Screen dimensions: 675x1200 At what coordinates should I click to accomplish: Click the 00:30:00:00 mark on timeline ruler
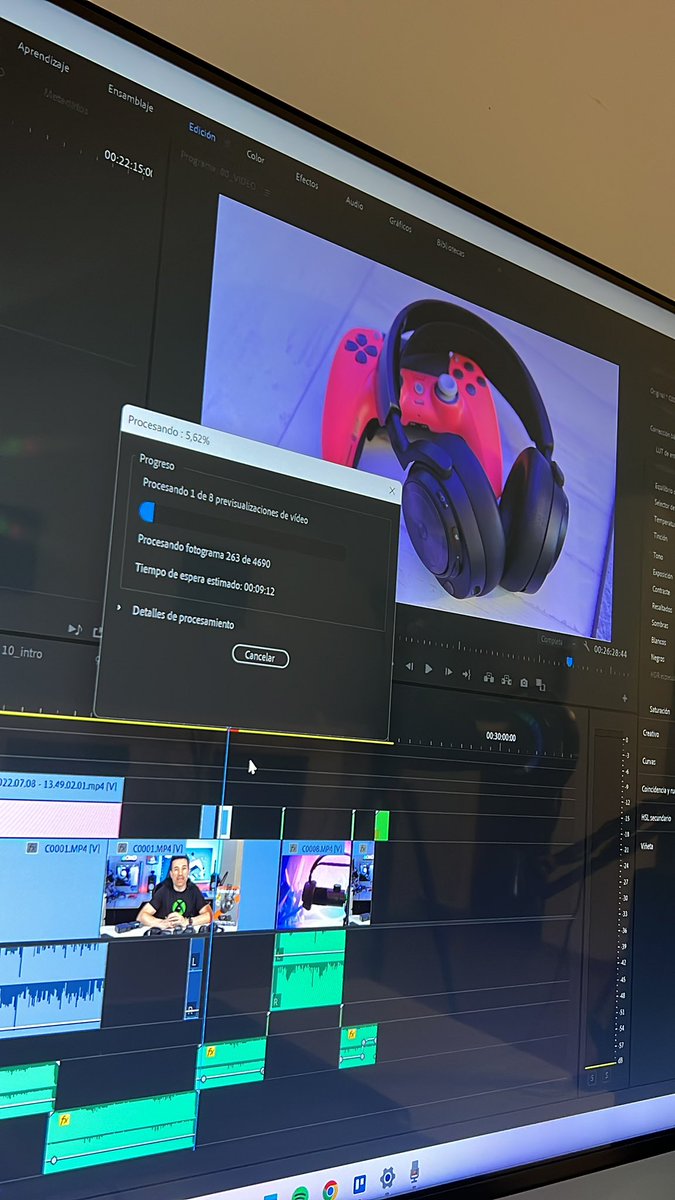point(501,735)
